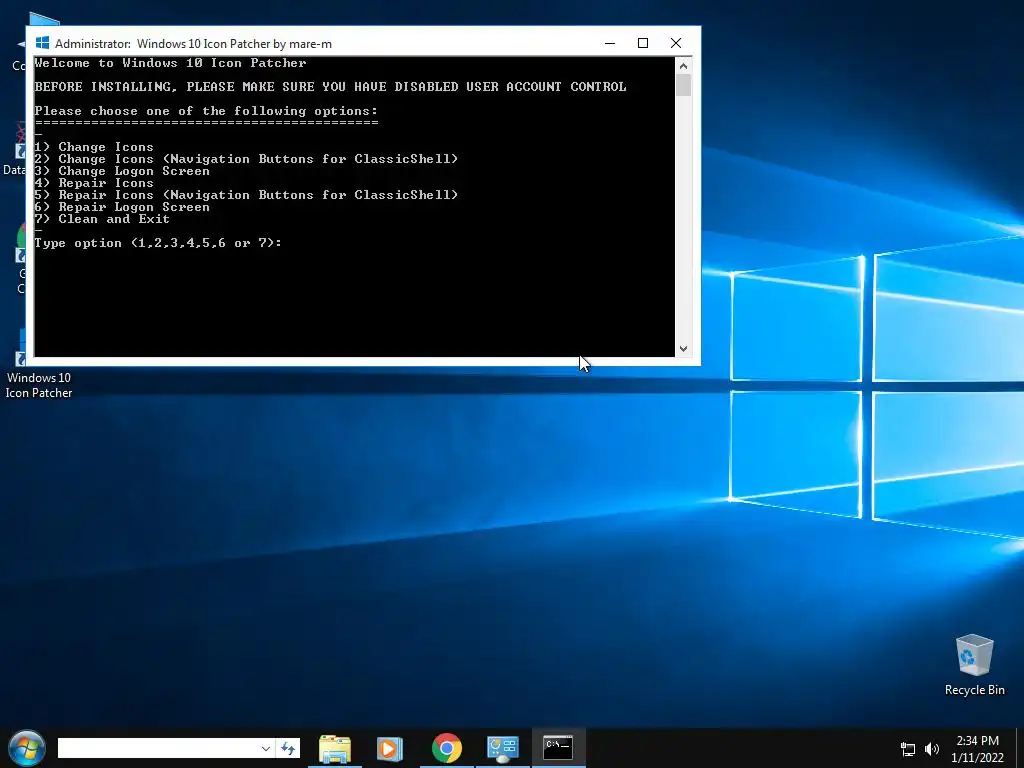
Task: Click option 2 Change Icons ClassicShell line
Action: coord(246,159)
